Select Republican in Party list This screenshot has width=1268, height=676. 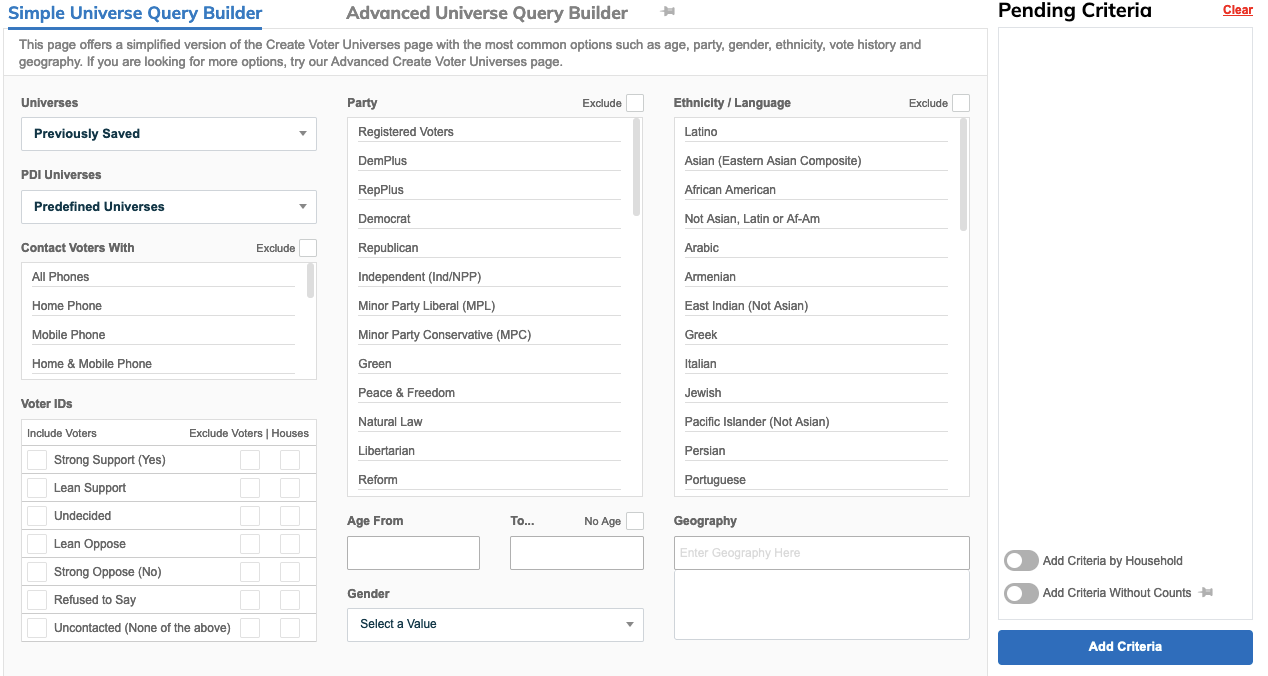(x=489, y=248)
